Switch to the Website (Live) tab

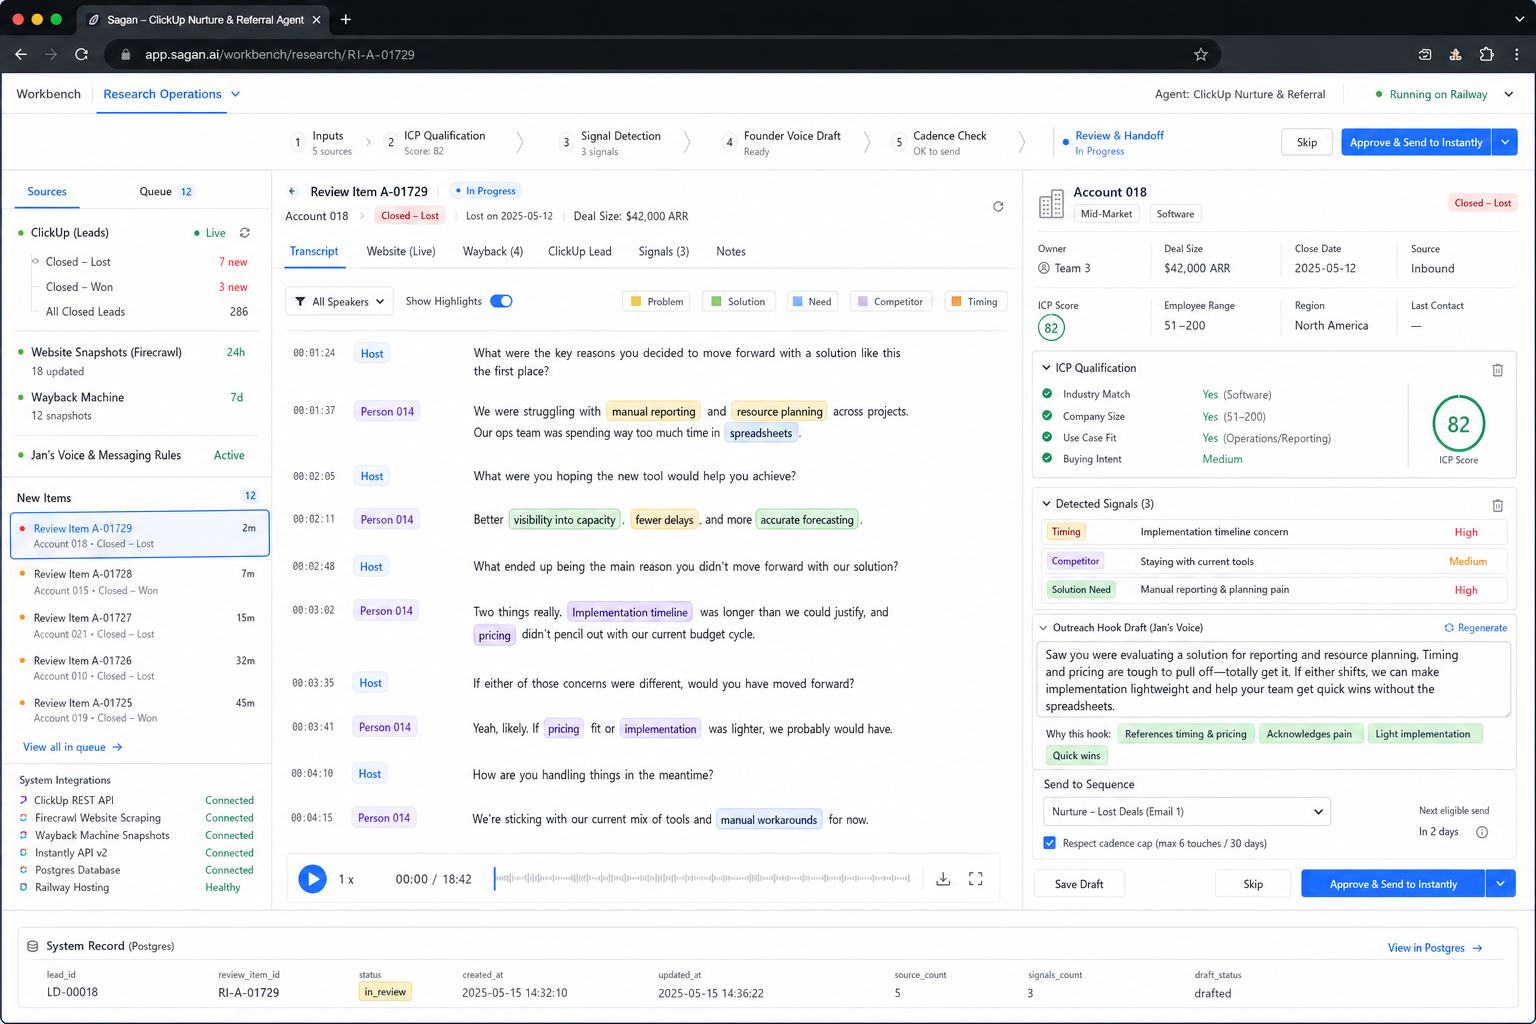401,252
